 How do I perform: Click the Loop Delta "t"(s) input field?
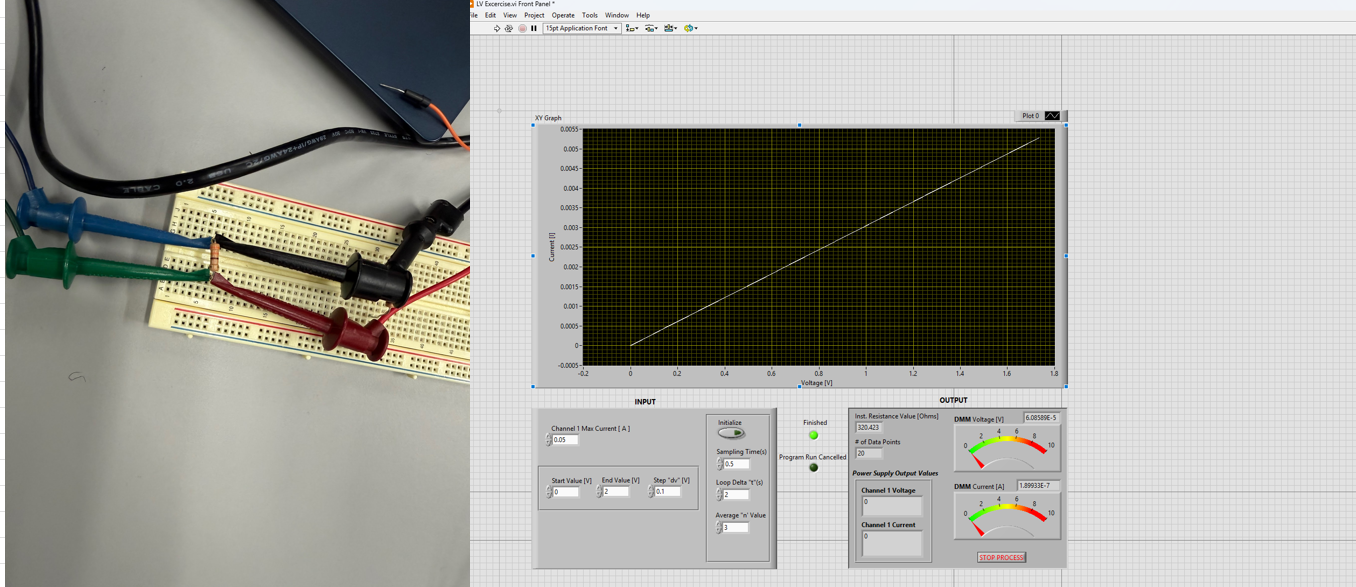736,495
